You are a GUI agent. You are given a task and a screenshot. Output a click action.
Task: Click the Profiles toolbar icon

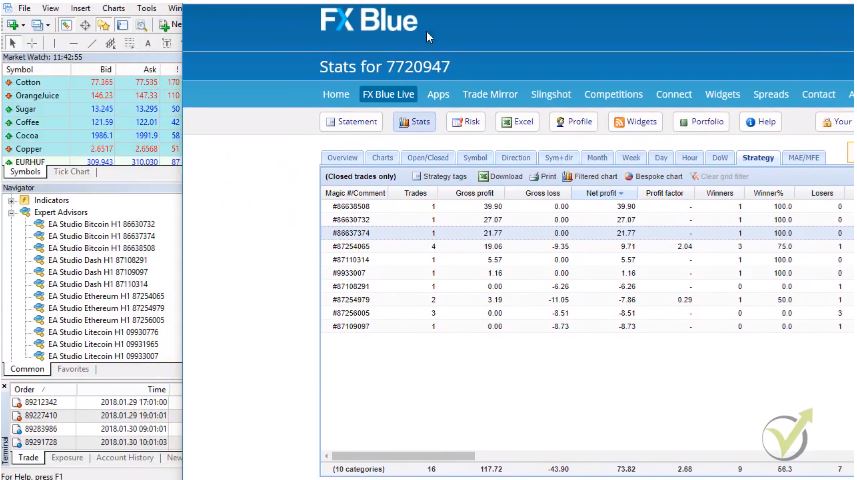pos(37,25)
